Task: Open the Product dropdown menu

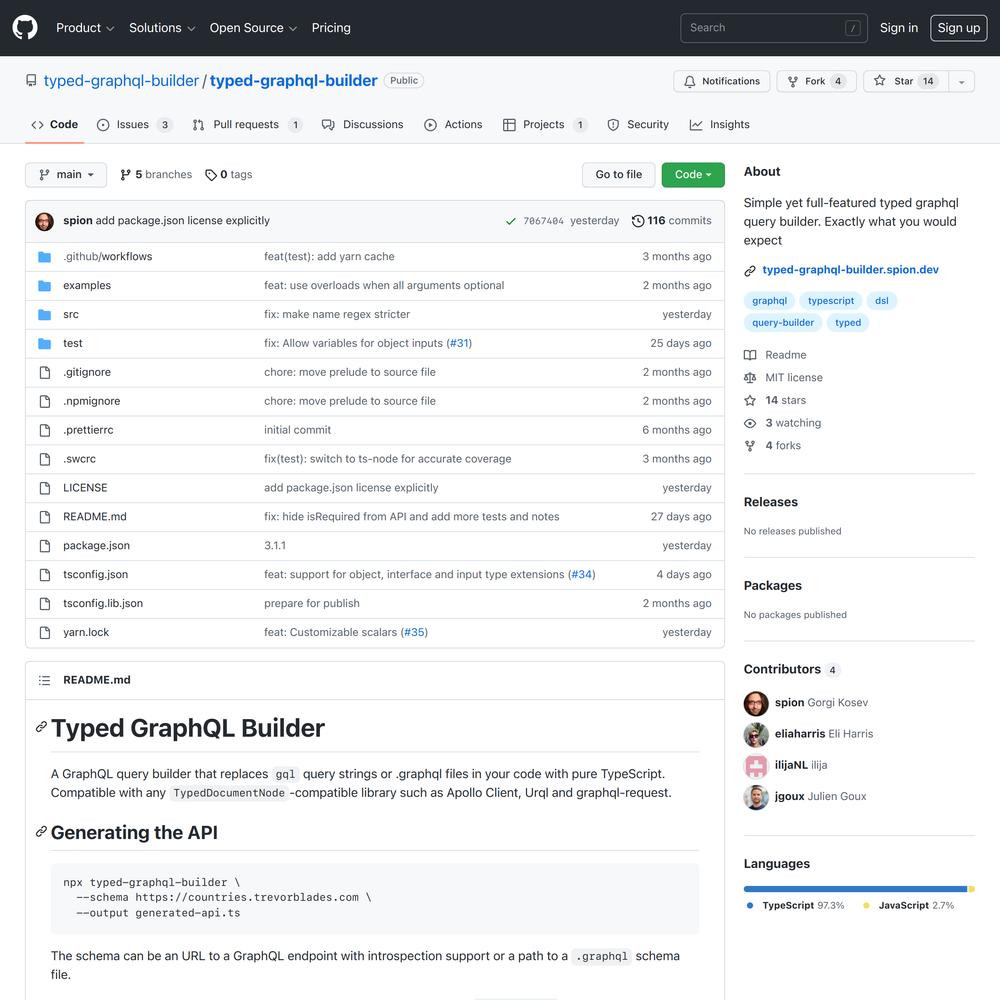Action: 85,28
